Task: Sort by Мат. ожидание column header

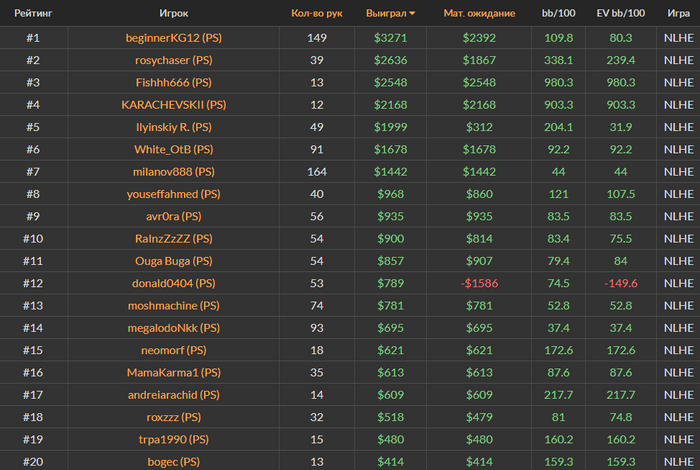Action: click(479, 14)
